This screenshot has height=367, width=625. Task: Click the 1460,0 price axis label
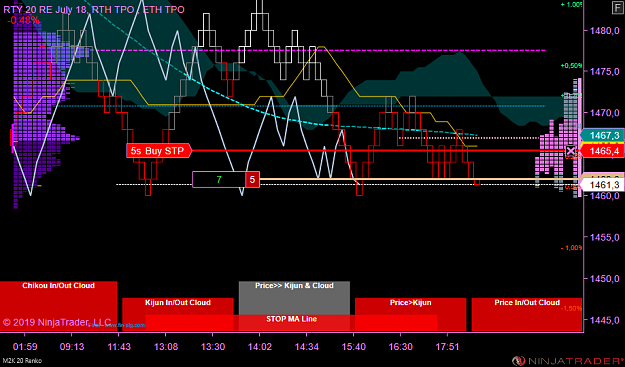tap(604, 196)
